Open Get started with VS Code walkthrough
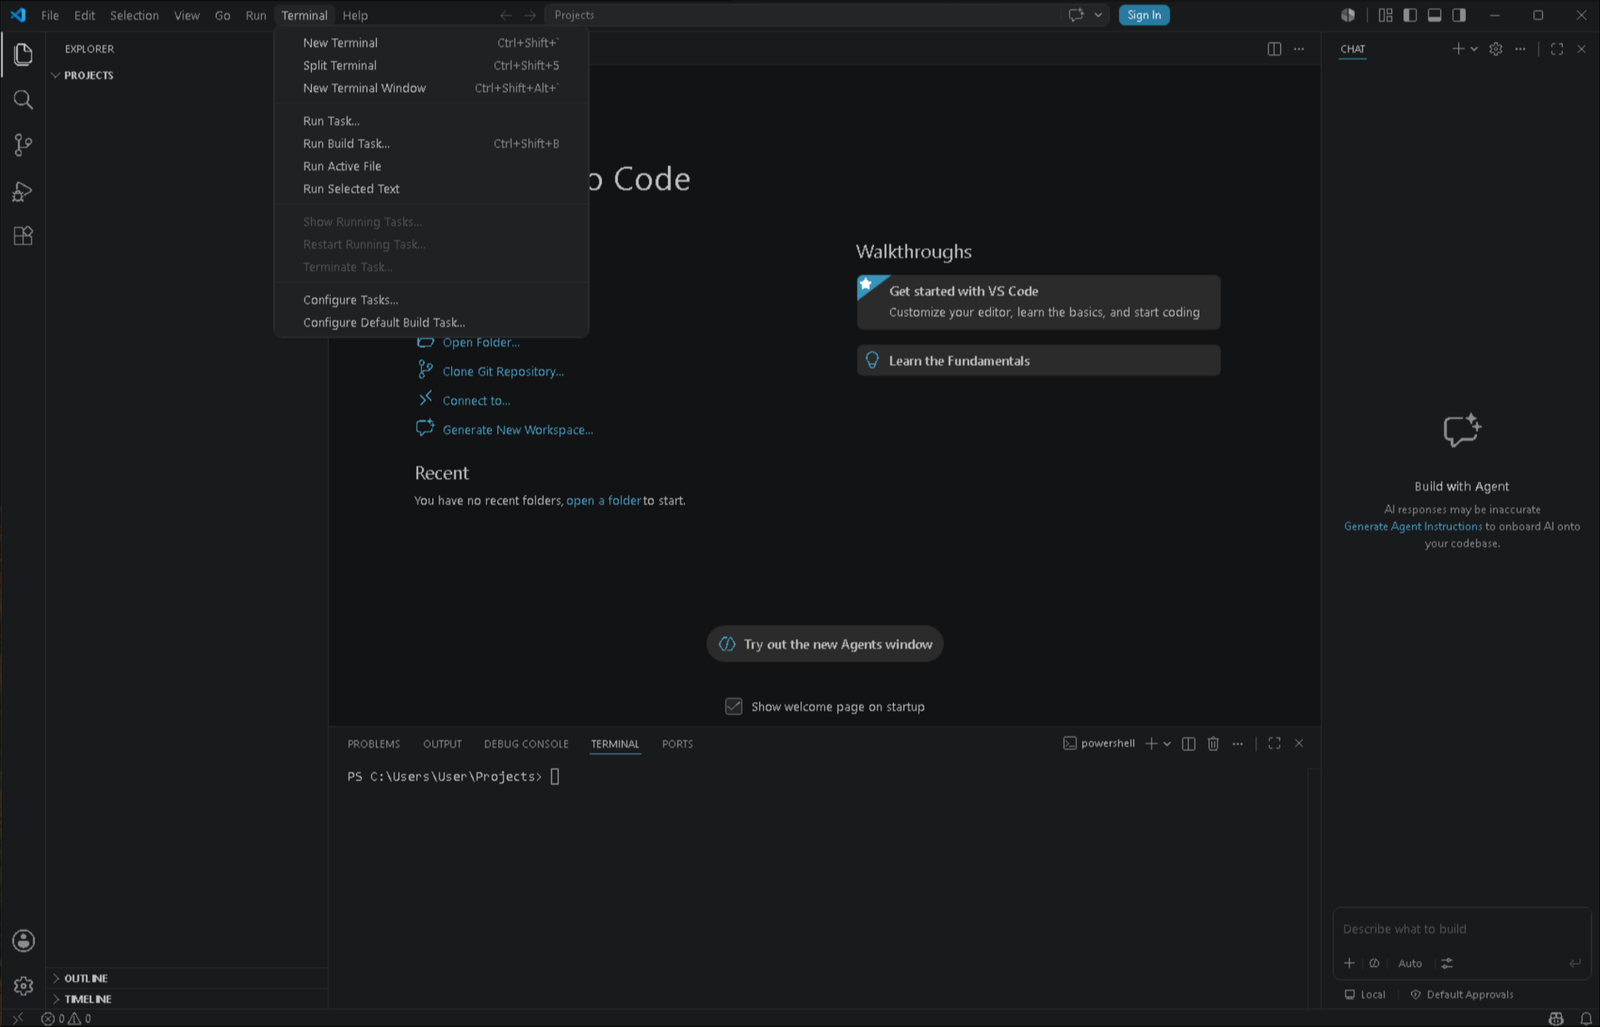 click(x=1038, y=302)
